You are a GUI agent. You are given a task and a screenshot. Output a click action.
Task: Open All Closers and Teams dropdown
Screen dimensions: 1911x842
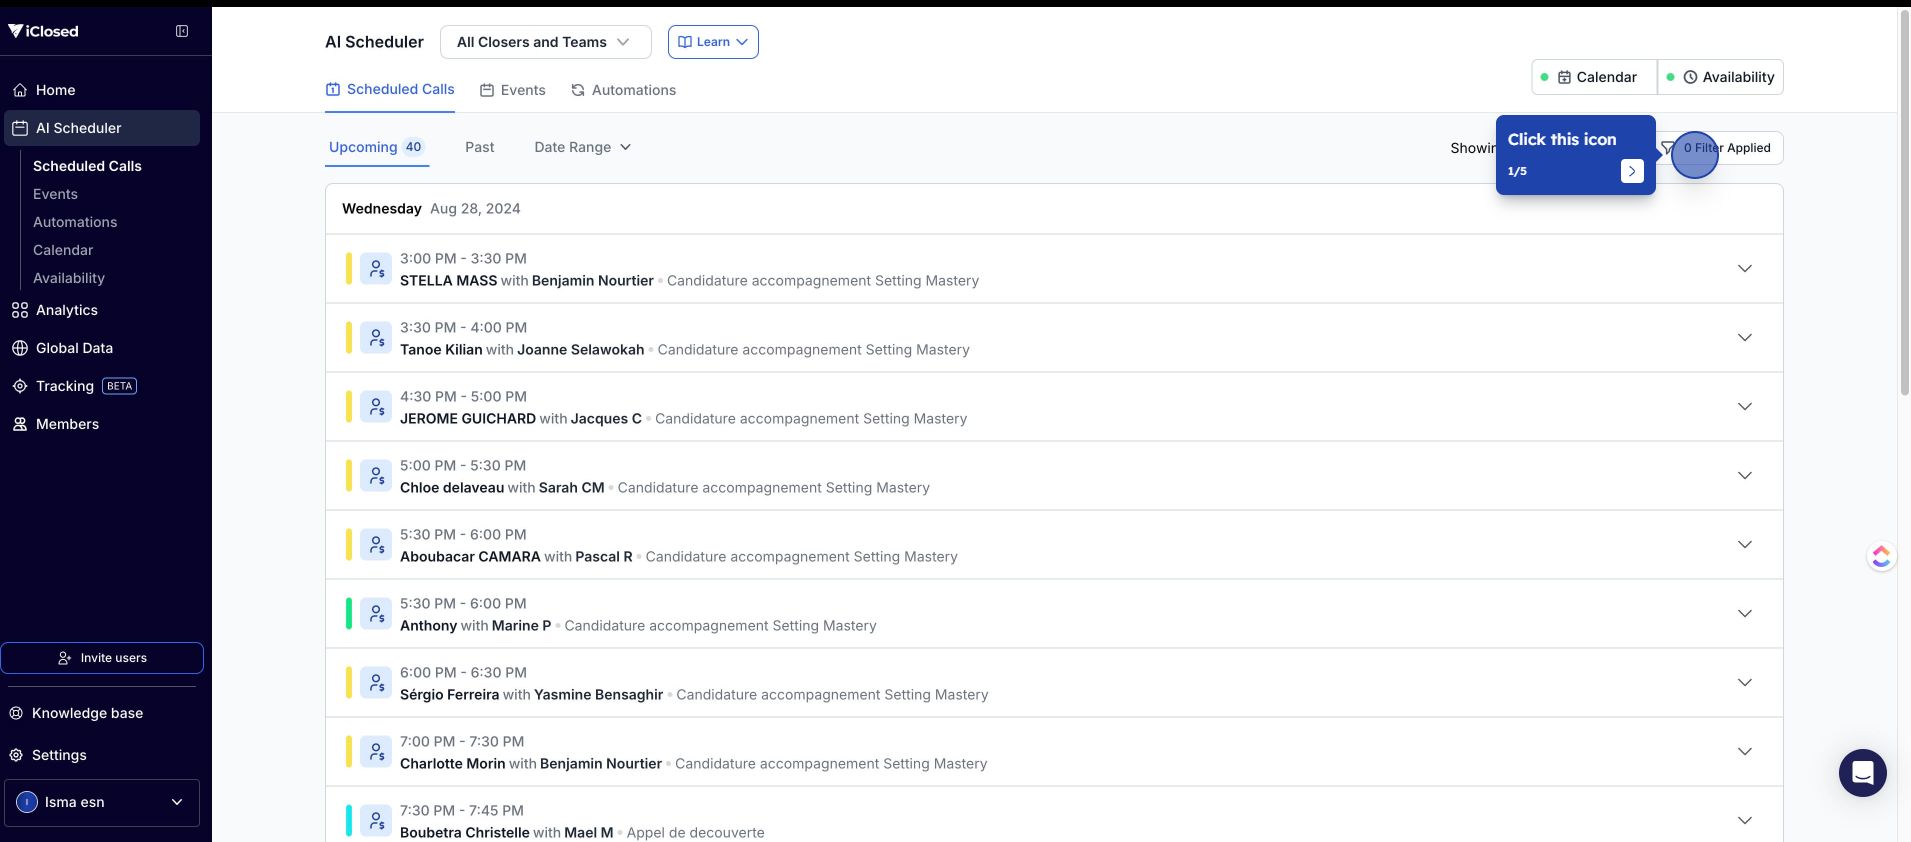pos(545,42)
